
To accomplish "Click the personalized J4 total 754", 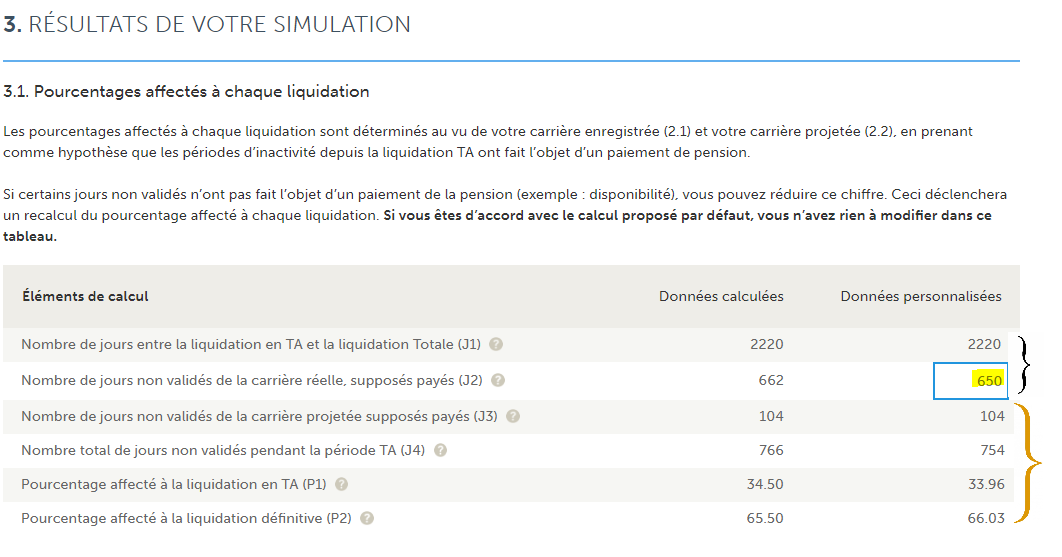I will 992,450.
